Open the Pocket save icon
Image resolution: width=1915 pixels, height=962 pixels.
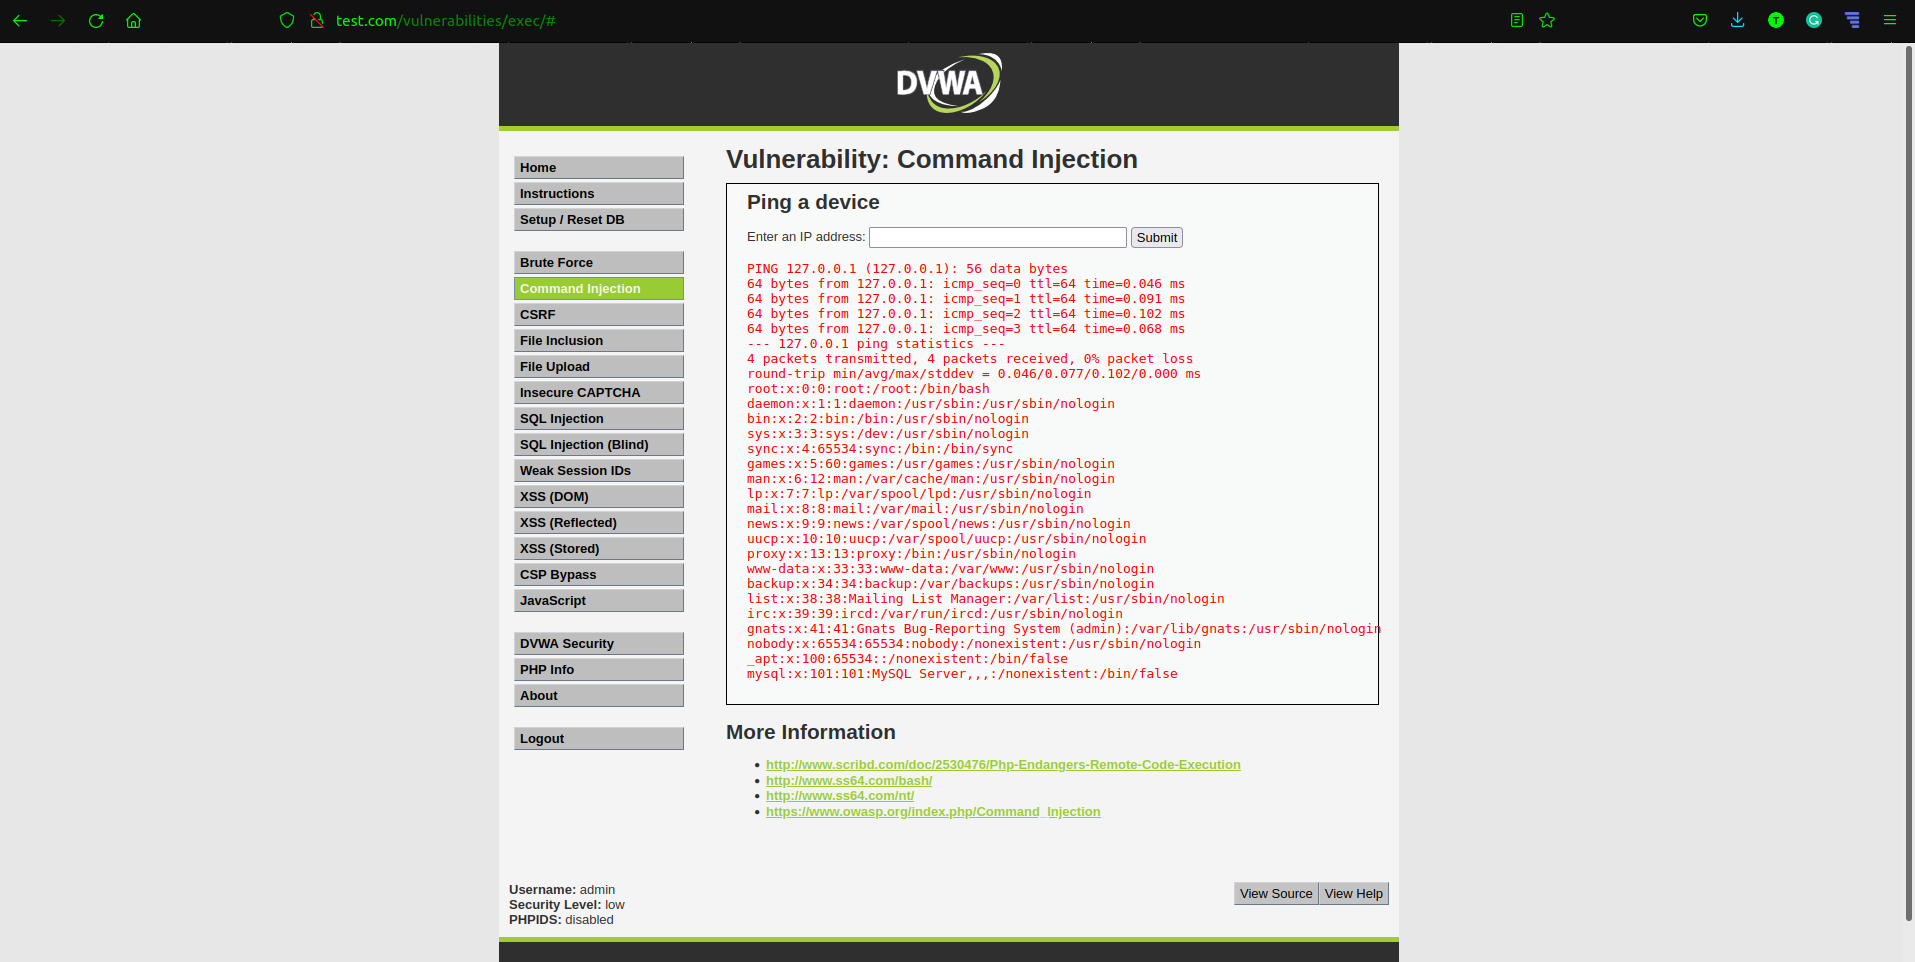coord(1700,20)
